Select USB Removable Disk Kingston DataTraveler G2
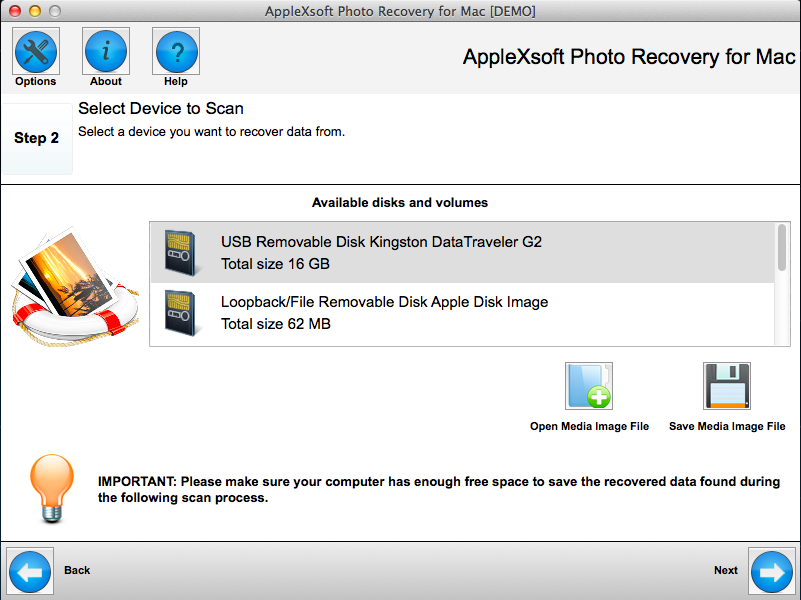 pyautogui.click(x=462, y=253)
